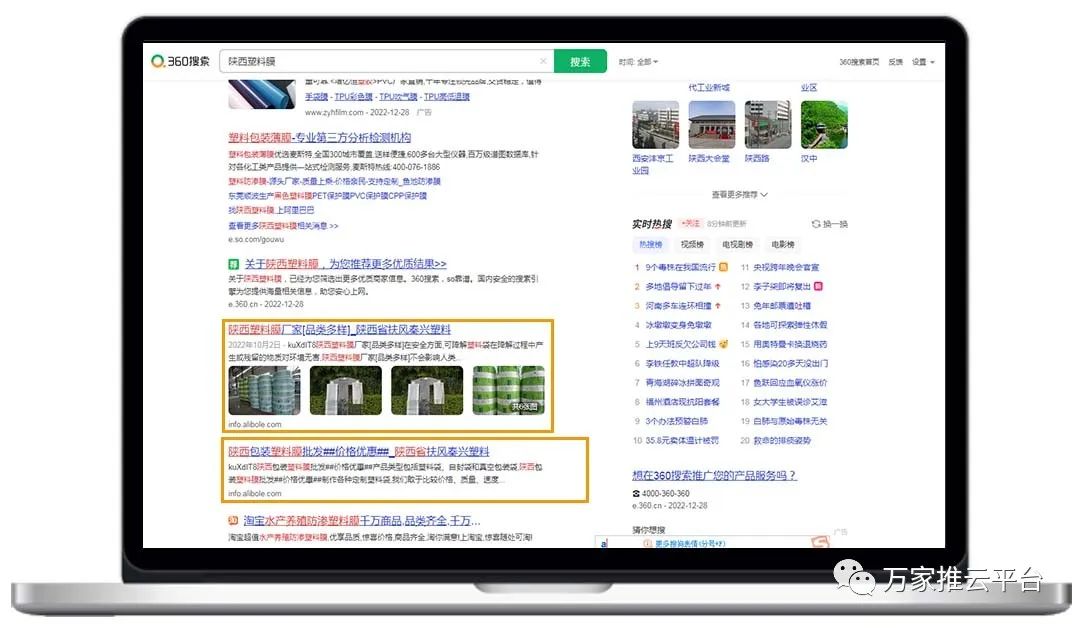Image resolution: width=1080 pixels, height=628 pixels.
Task: Click the 陕西大会堂 thumbnail image
Action: tap(711, 125)
